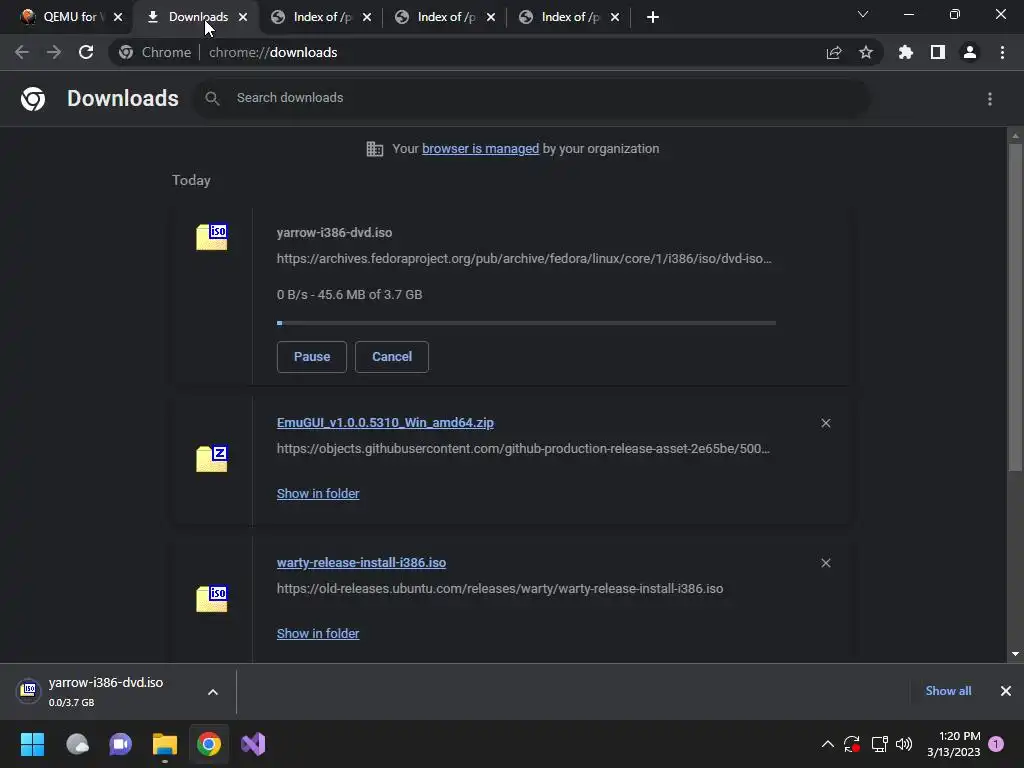Show warty-release-install ISO in folder

(318, 633)
